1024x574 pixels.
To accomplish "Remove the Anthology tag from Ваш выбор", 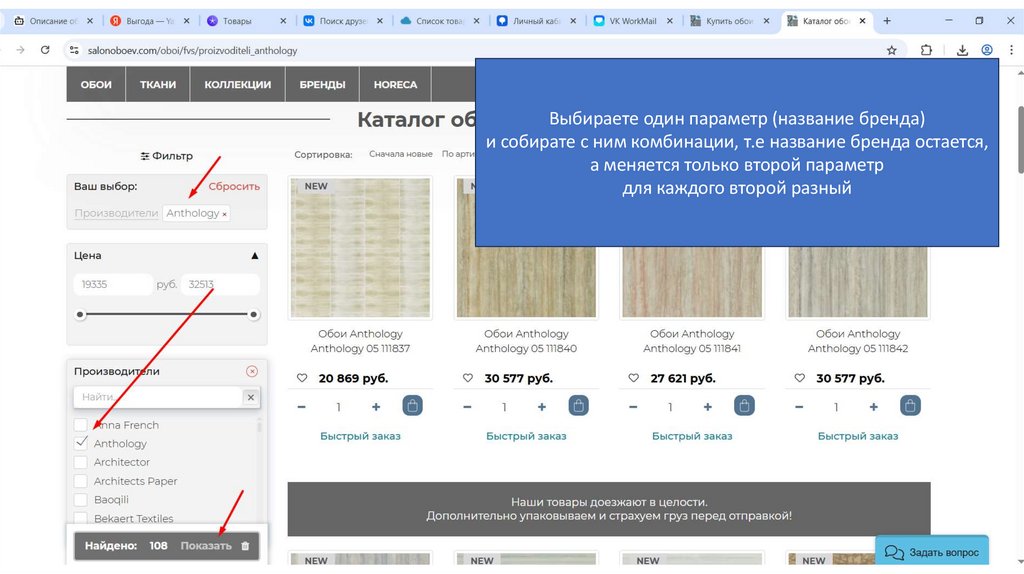I will tap(225, 214).
